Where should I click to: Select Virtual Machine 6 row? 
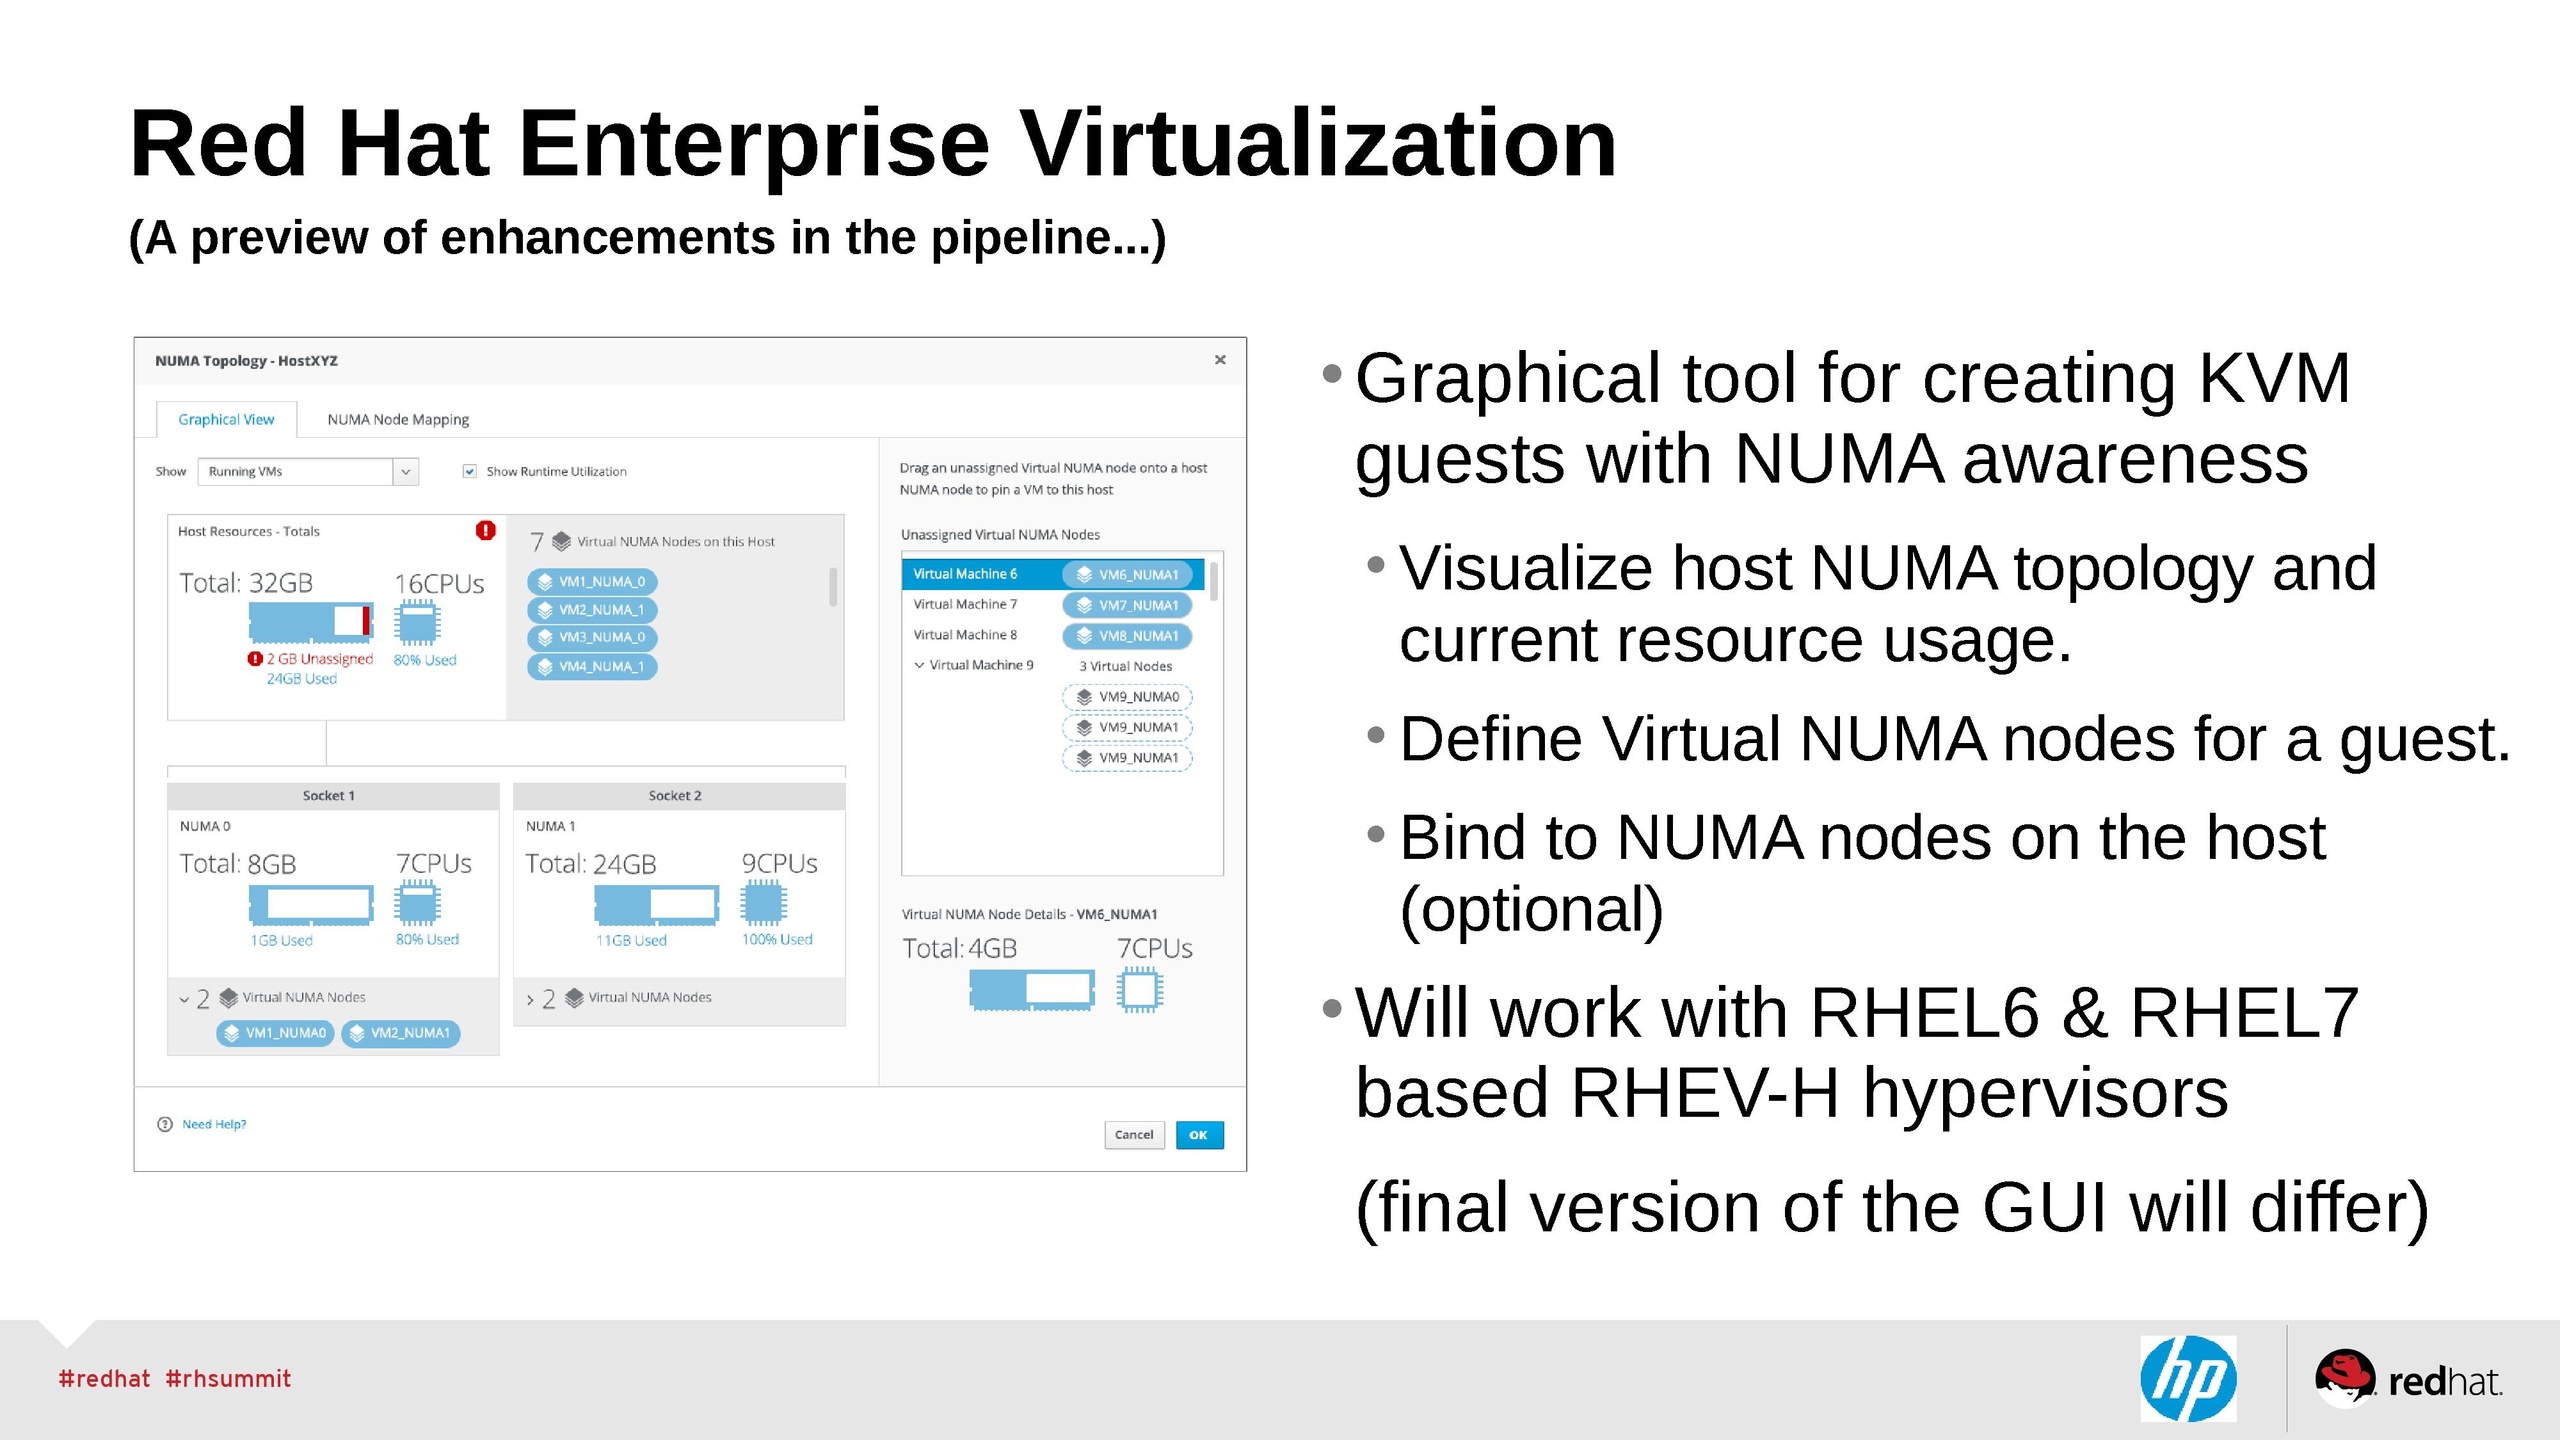click(965, 574)
